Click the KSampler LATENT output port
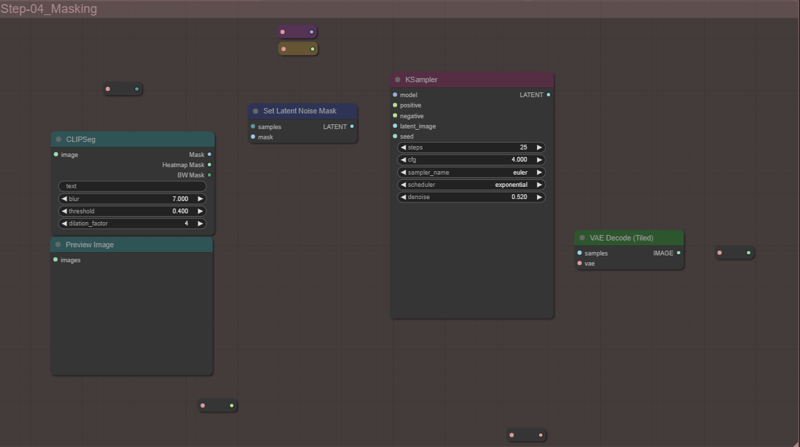The image size is (800, 447). 548,94
